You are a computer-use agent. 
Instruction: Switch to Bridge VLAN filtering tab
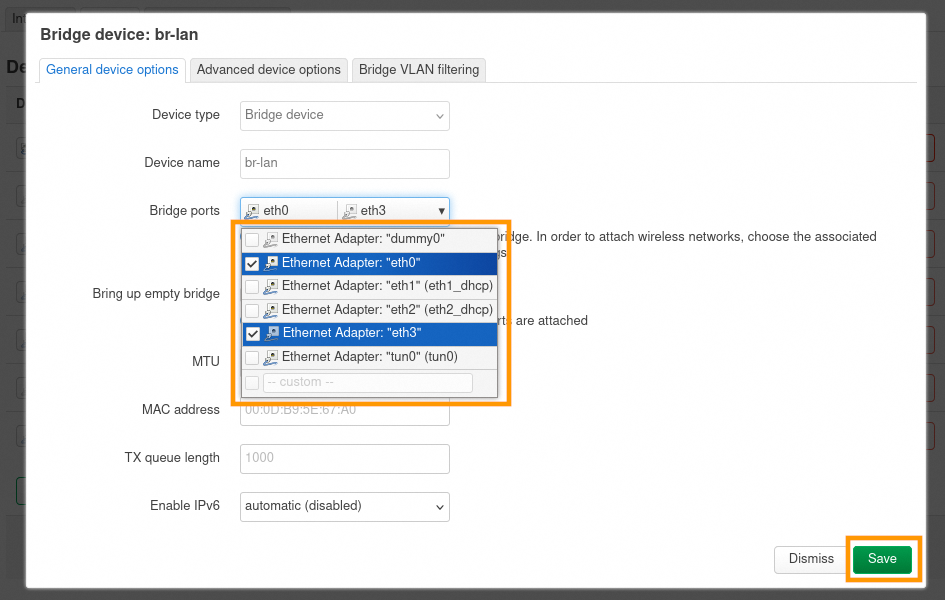tap(419, 70)
